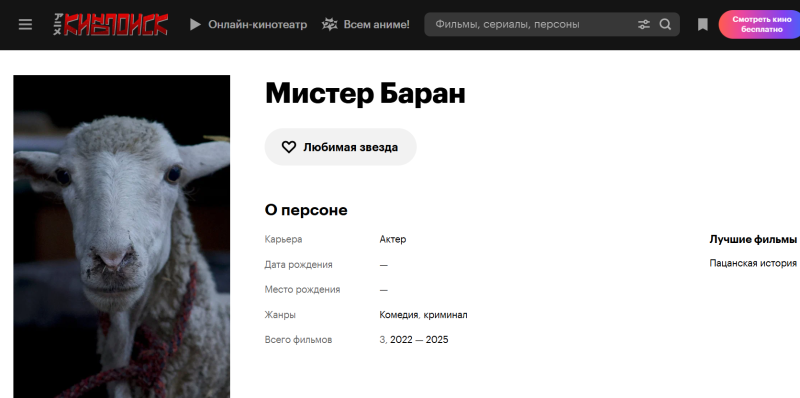Open the Комедия genre link

click(398, 315)
